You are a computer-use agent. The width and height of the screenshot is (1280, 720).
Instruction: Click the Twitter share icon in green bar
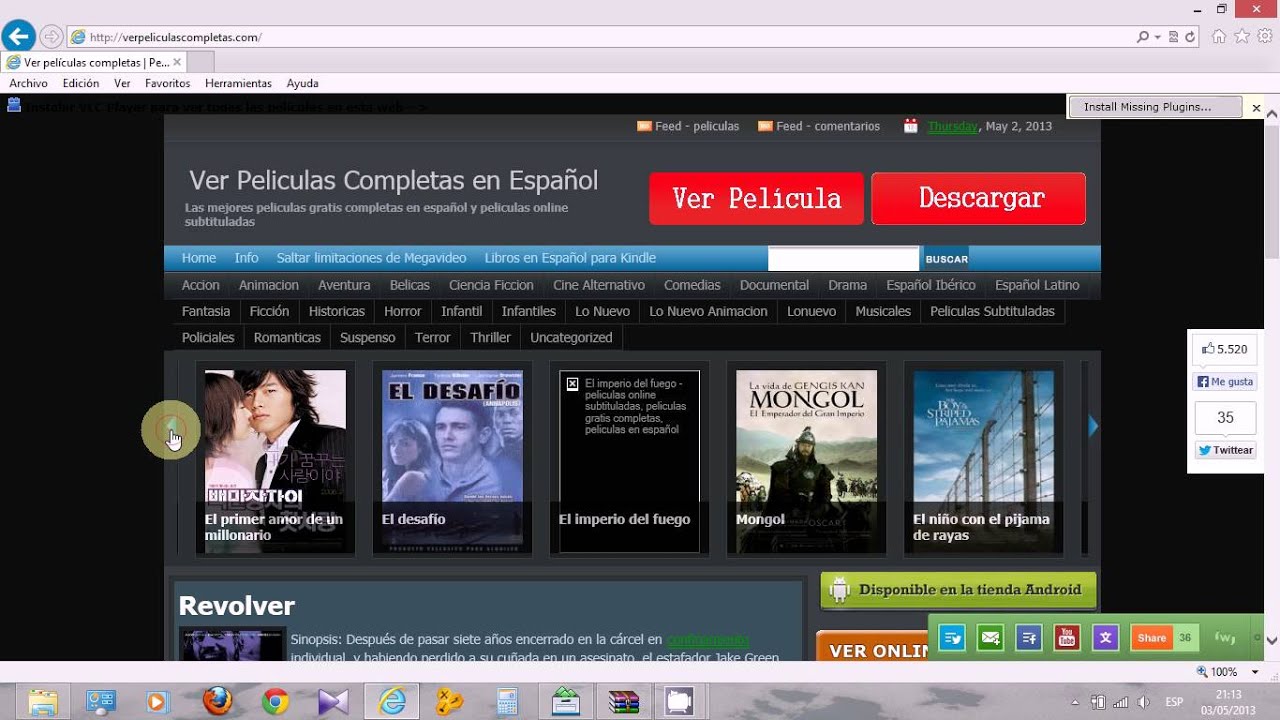[x=952, y=637]
